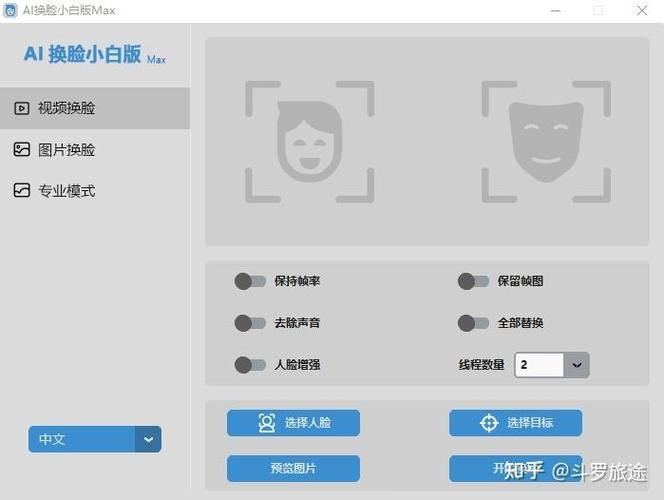Close the AI换脸小白版Max window

point(641,10)
